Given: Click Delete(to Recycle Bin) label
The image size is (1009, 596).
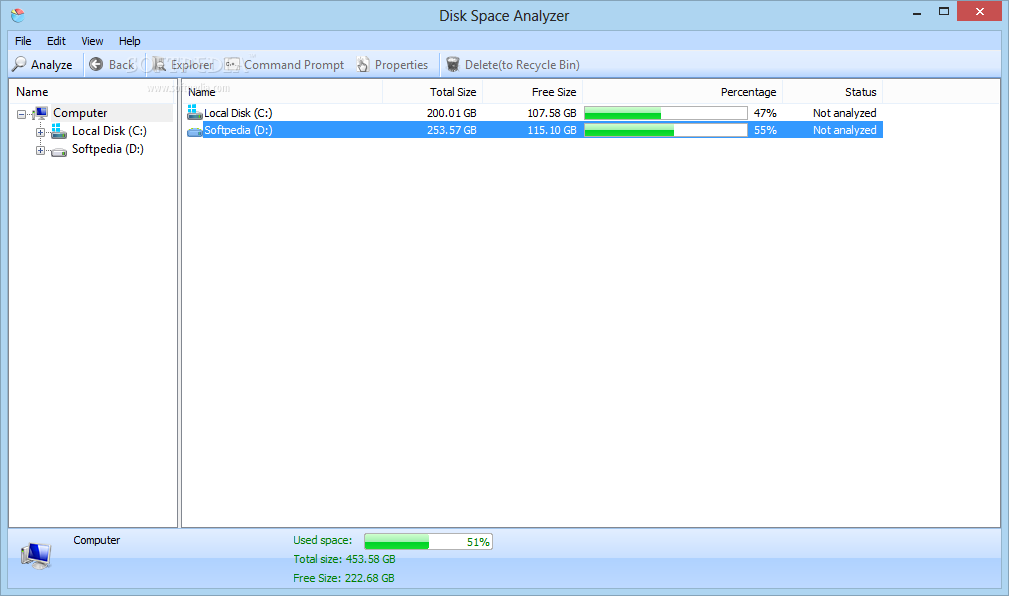Looking at the screenshot, I should pos(523,64).
